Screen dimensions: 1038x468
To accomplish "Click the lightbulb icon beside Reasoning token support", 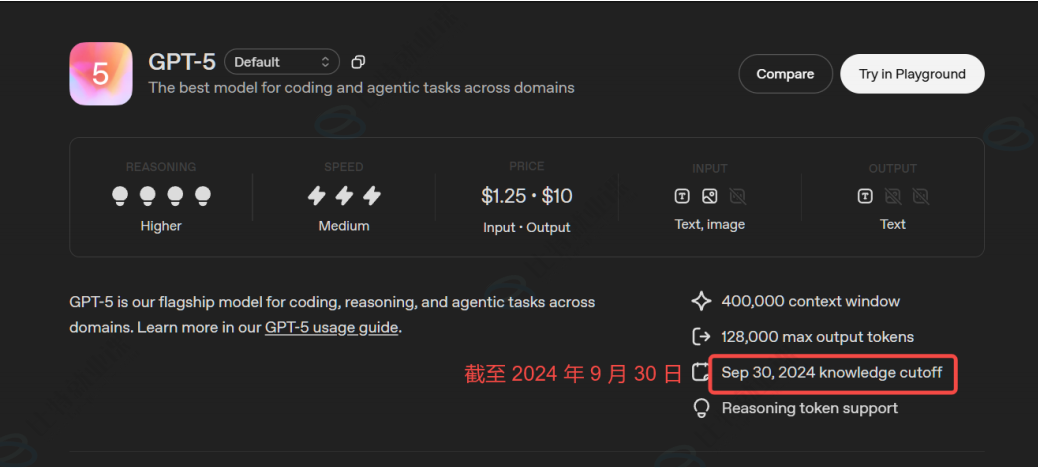I will click(700, 408).
